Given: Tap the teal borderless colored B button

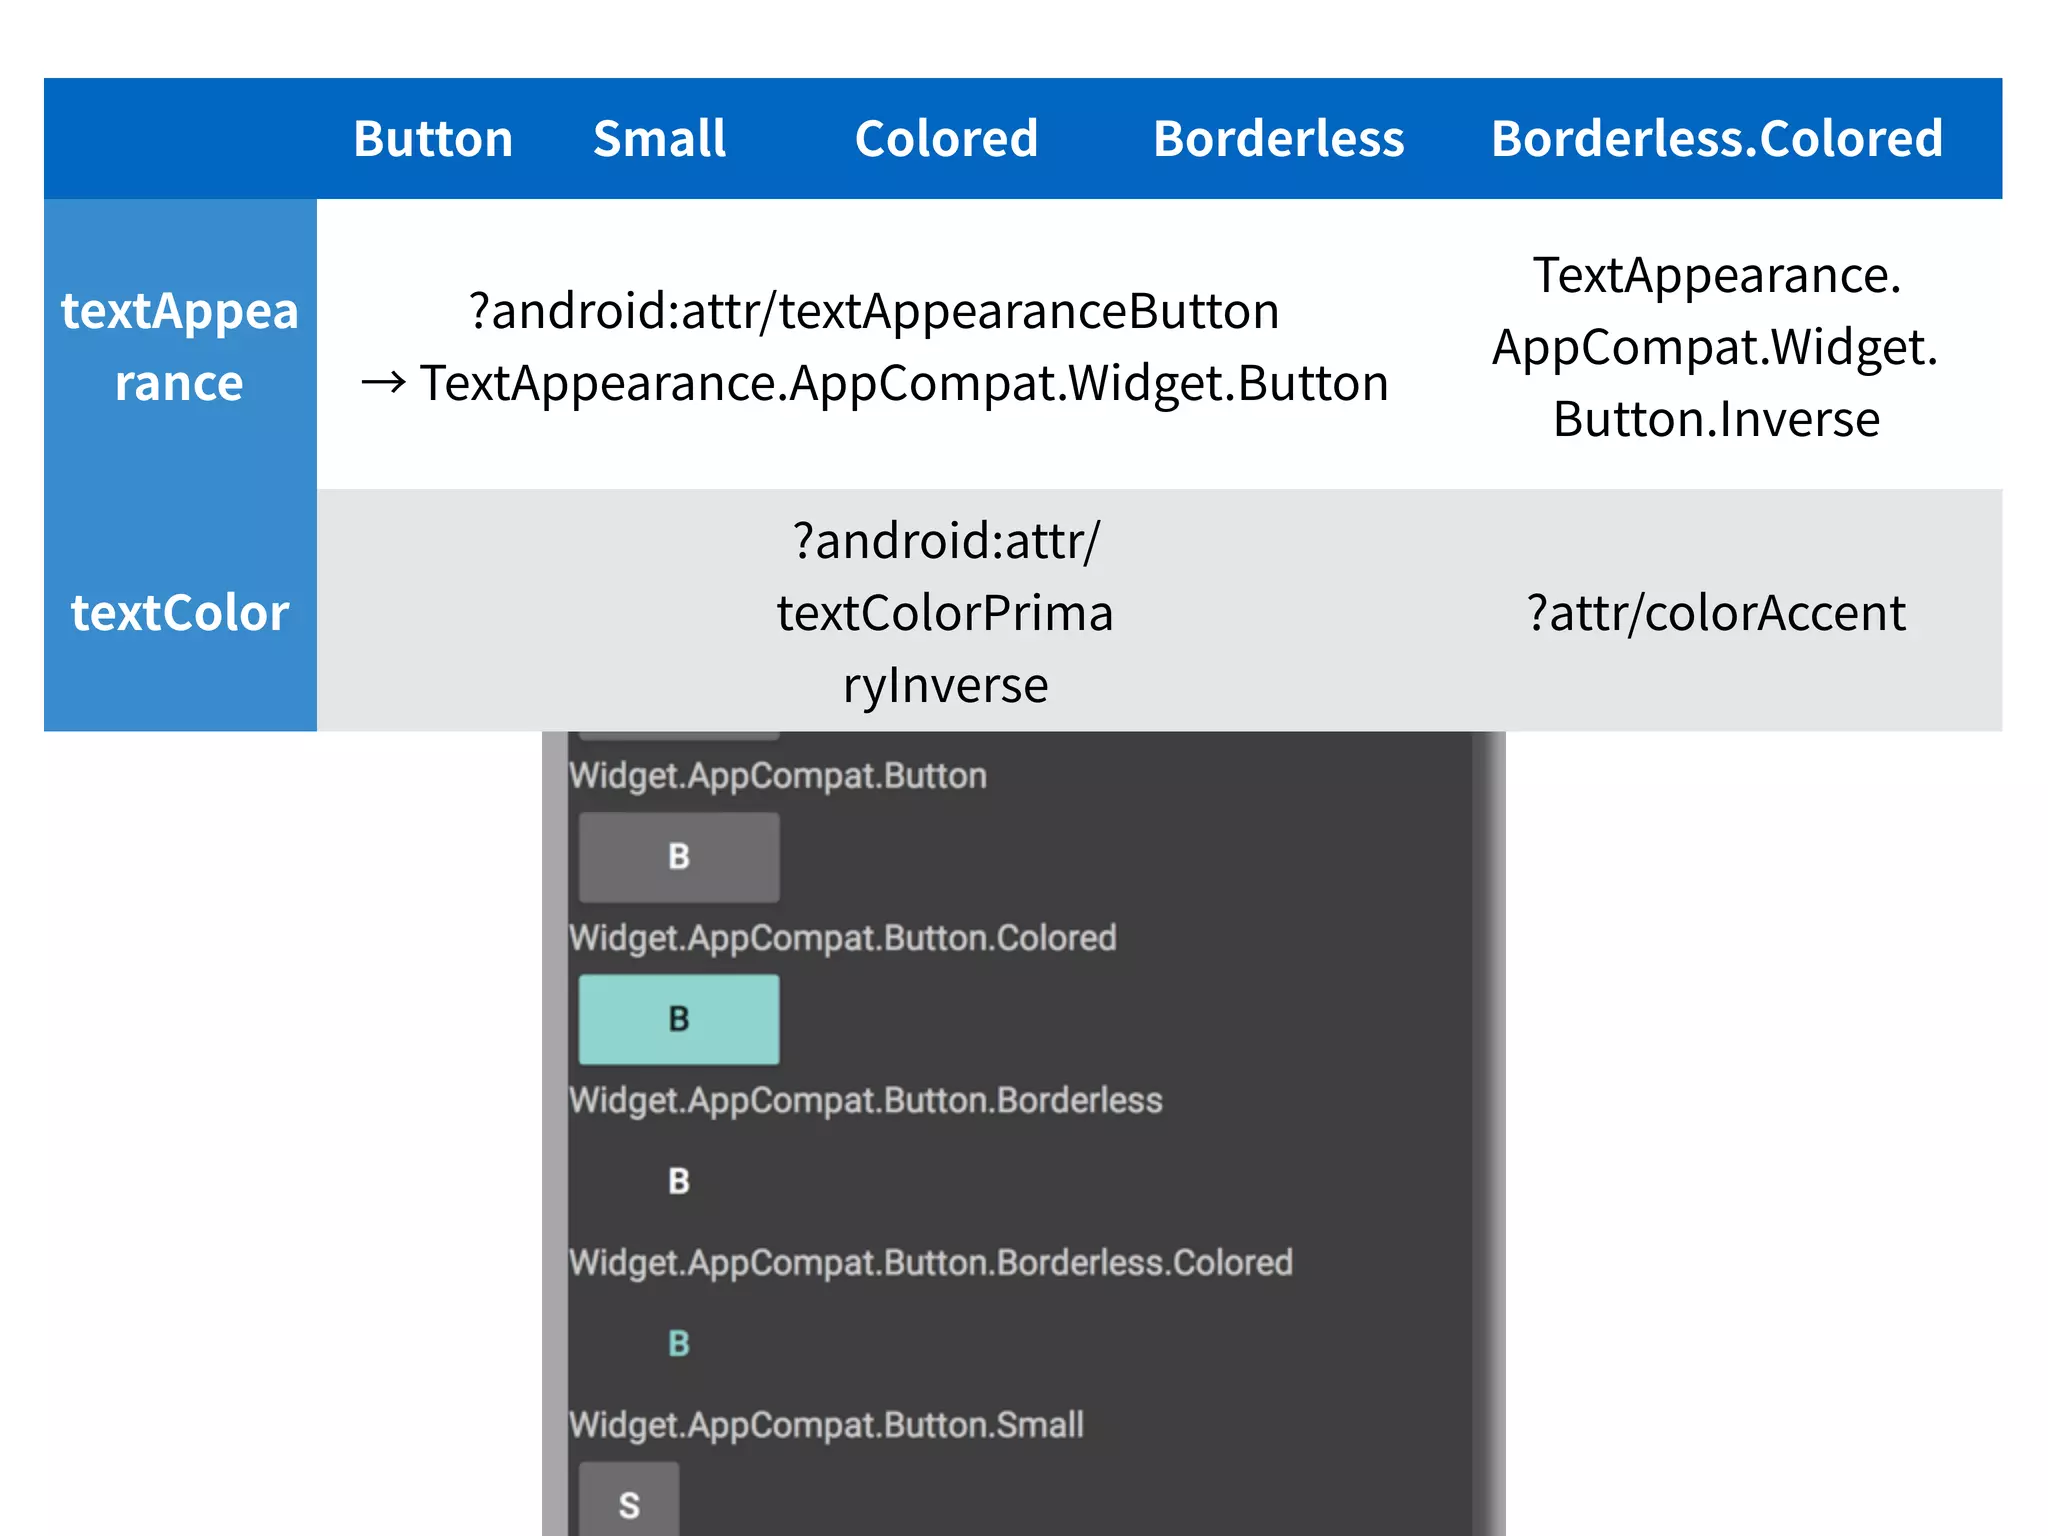Looking at the screenshot, I should pos(679,1343).
